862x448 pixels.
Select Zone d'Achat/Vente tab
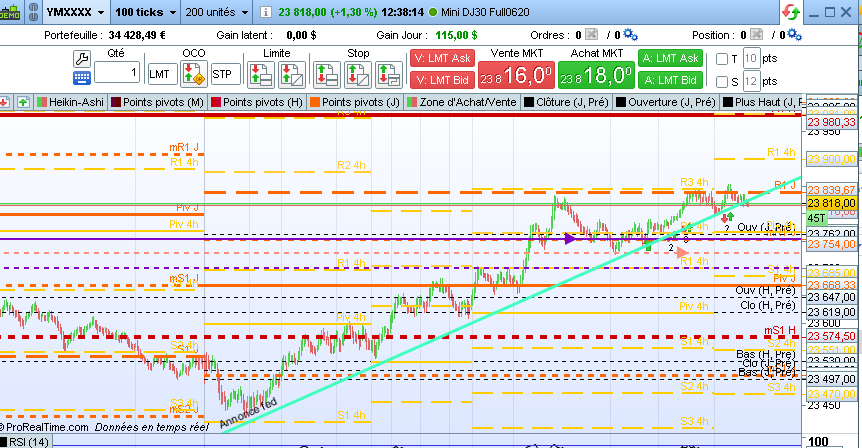point(462,102)
